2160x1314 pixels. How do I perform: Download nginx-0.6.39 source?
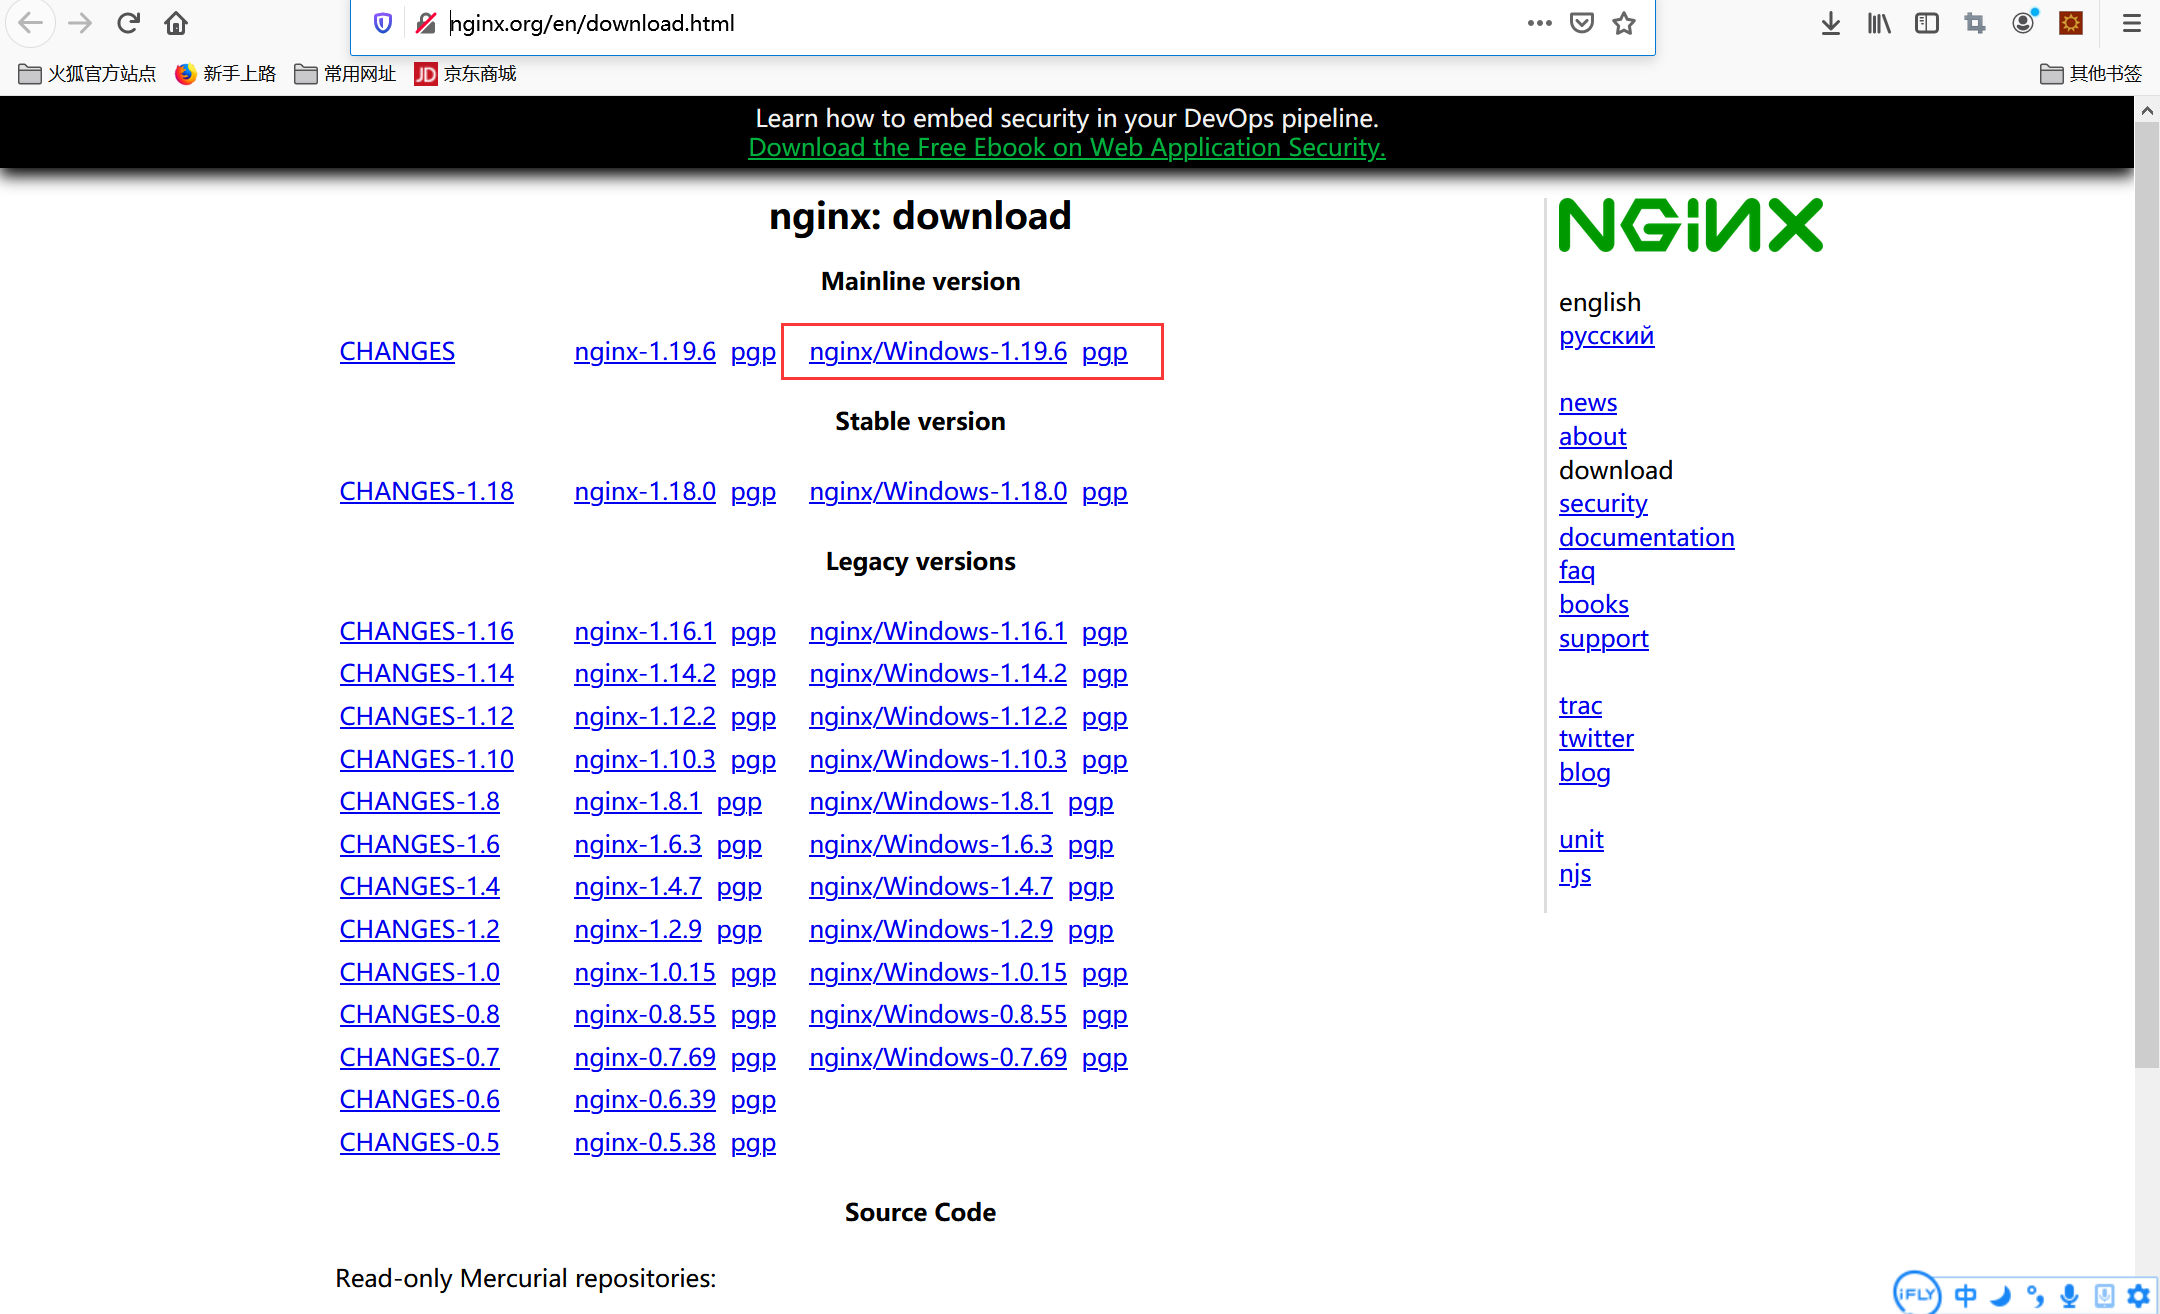pos(645,1100)
